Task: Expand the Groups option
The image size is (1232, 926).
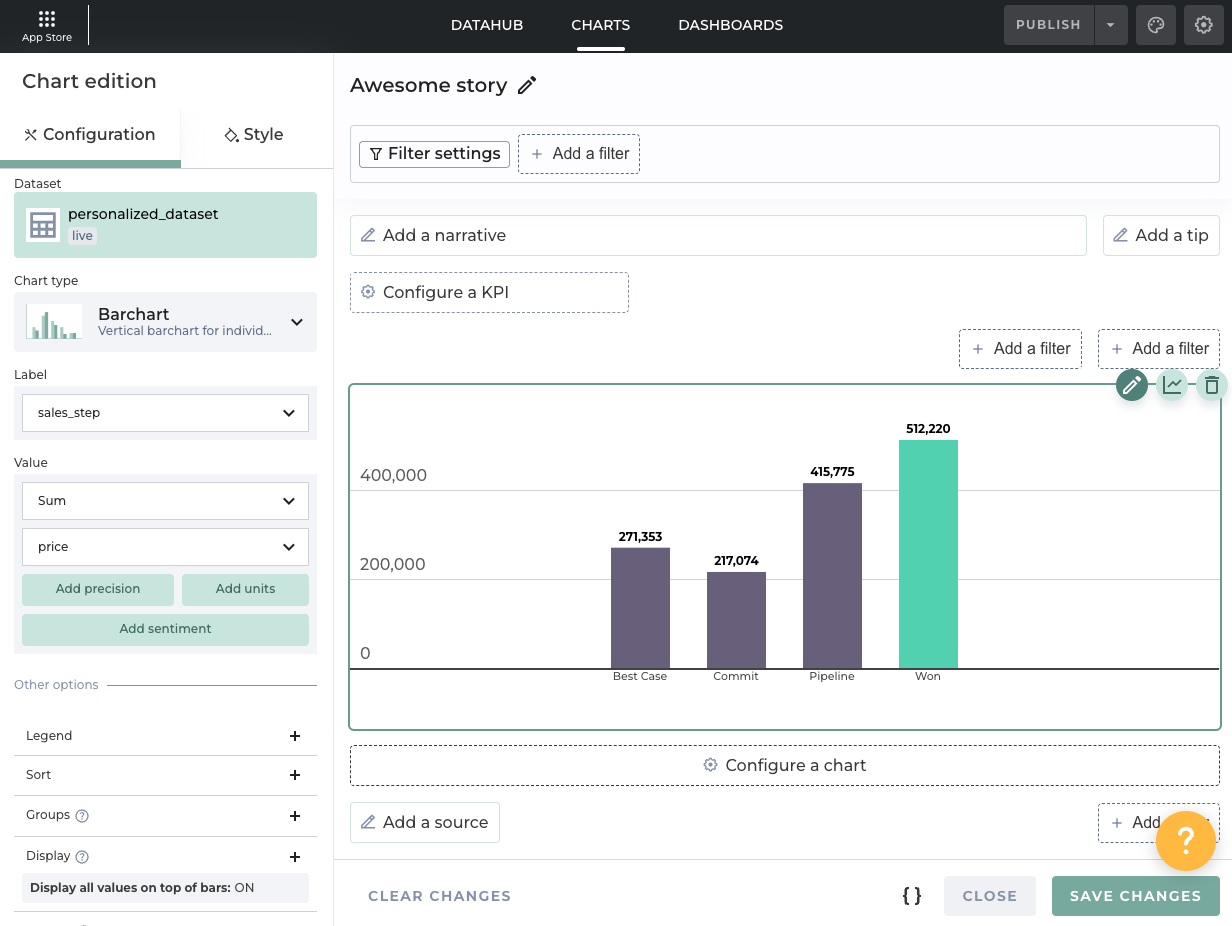Action: point(294,816)
